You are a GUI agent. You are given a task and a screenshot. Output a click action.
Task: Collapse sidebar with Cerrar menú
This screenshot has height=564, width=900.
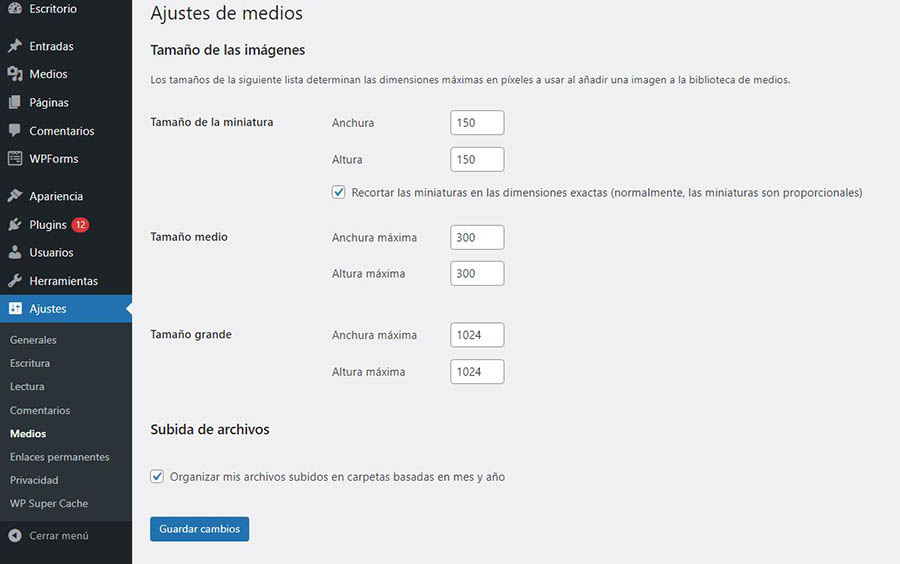(x=48, y=535)
